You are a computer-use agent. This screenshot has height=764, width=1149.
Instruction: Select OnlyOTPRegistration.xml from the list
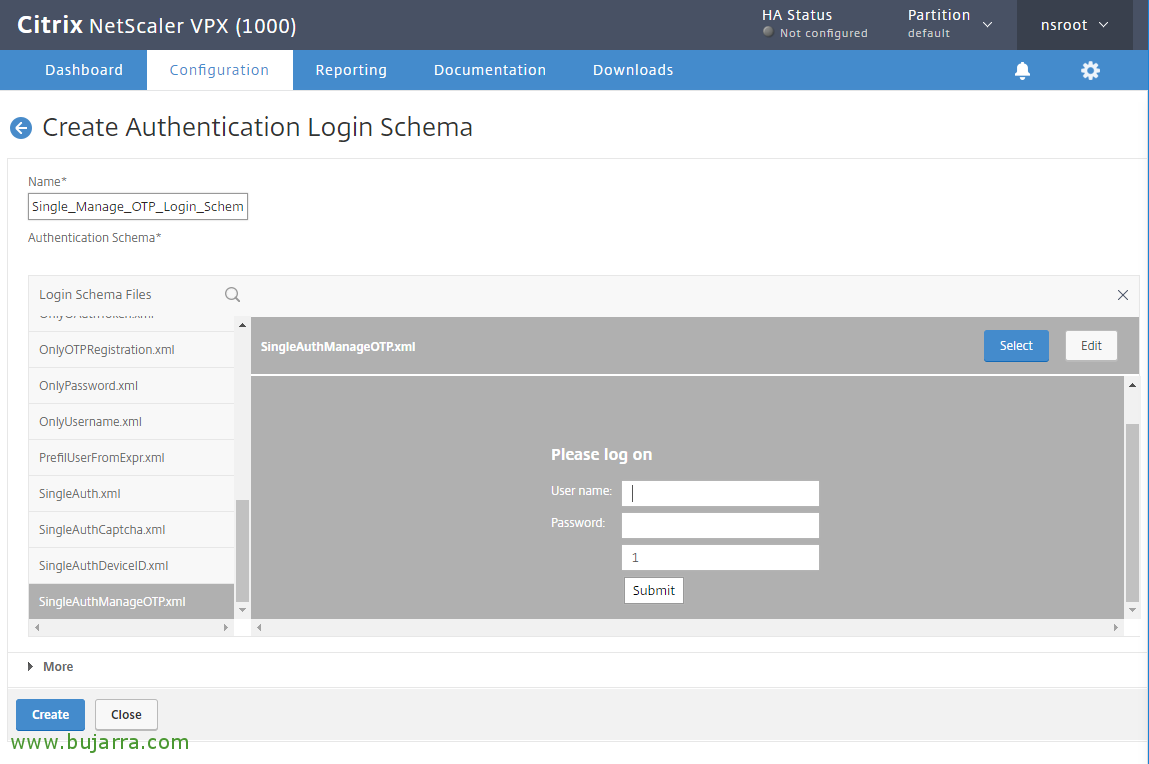coord(132,349)
